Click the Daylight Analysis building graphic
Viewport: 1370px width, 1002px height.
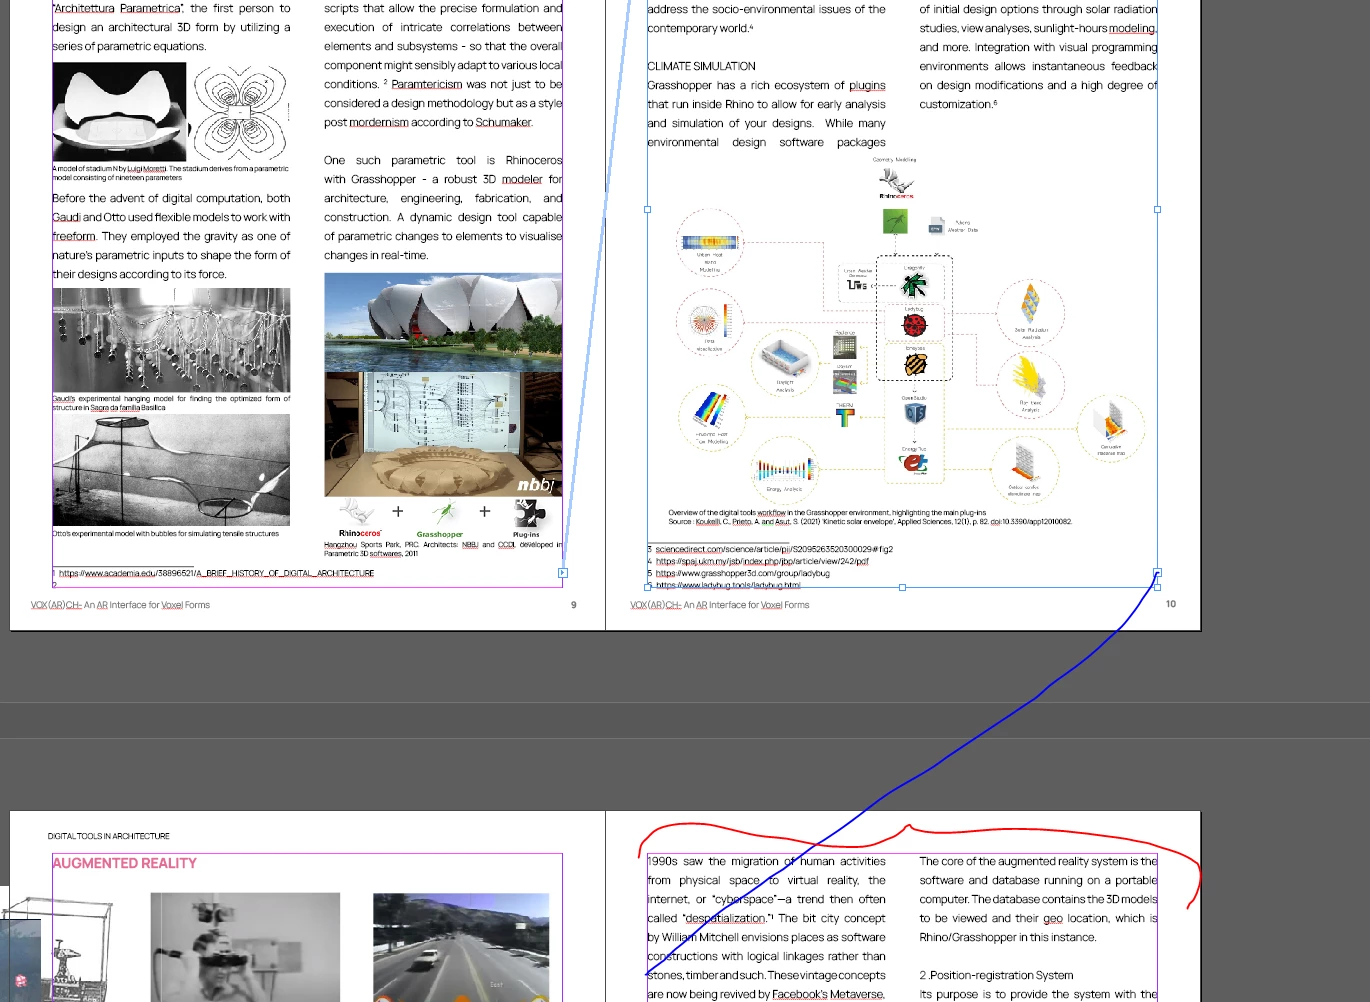point(786,356)
